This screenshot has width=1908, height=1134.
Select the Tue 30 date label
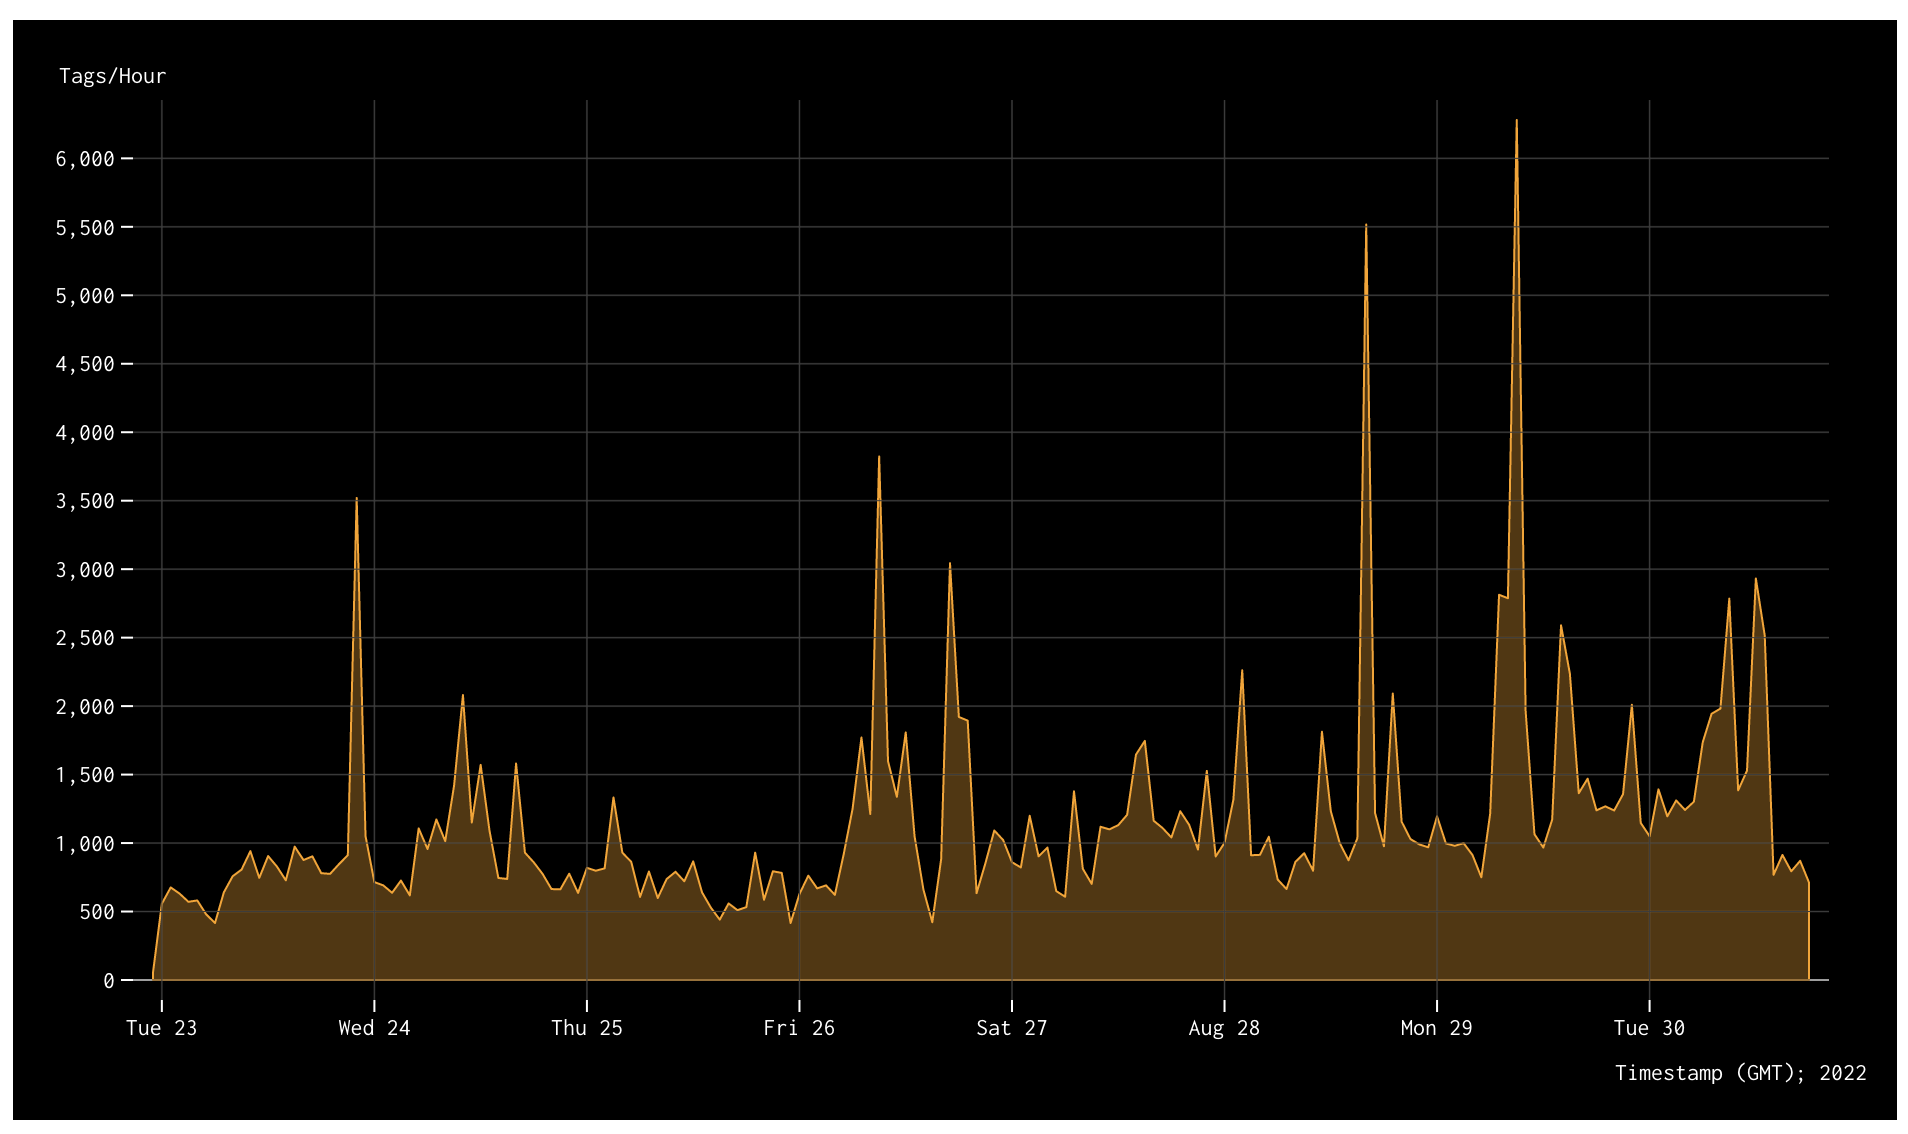tap(1649, 1027)
